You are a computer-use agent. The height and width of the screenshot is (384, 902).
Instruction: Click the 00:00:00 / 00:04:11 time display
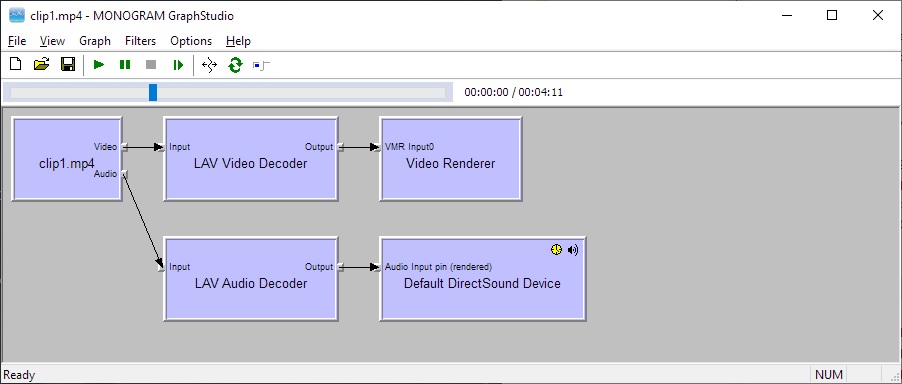pyautogui.click(x=514, y=92)
